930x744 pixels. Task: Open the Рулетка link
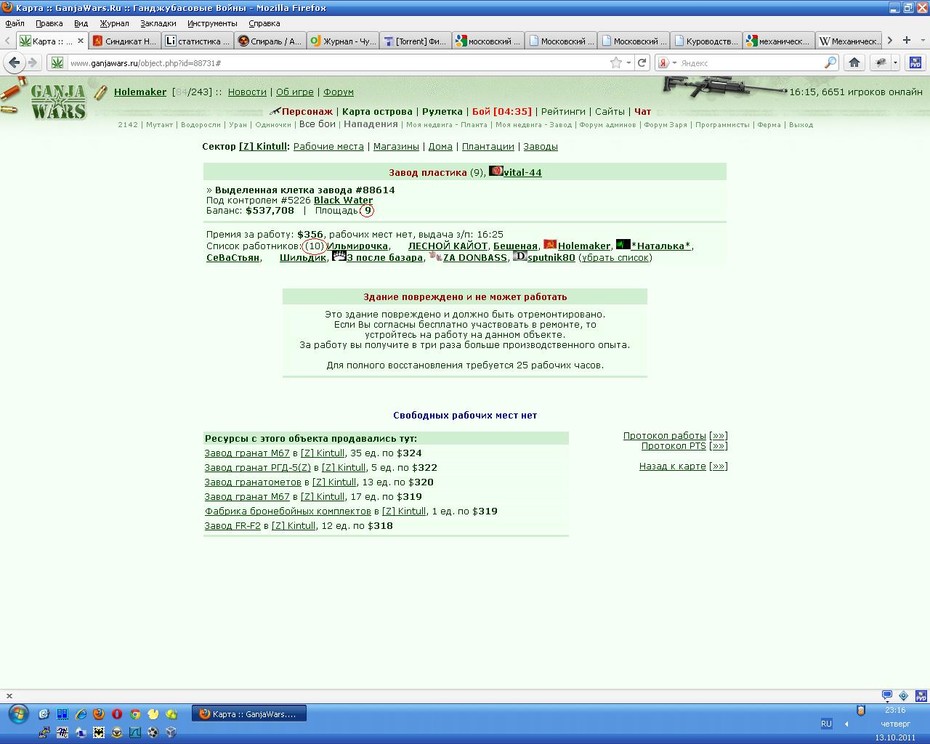(x=442, y=112)
